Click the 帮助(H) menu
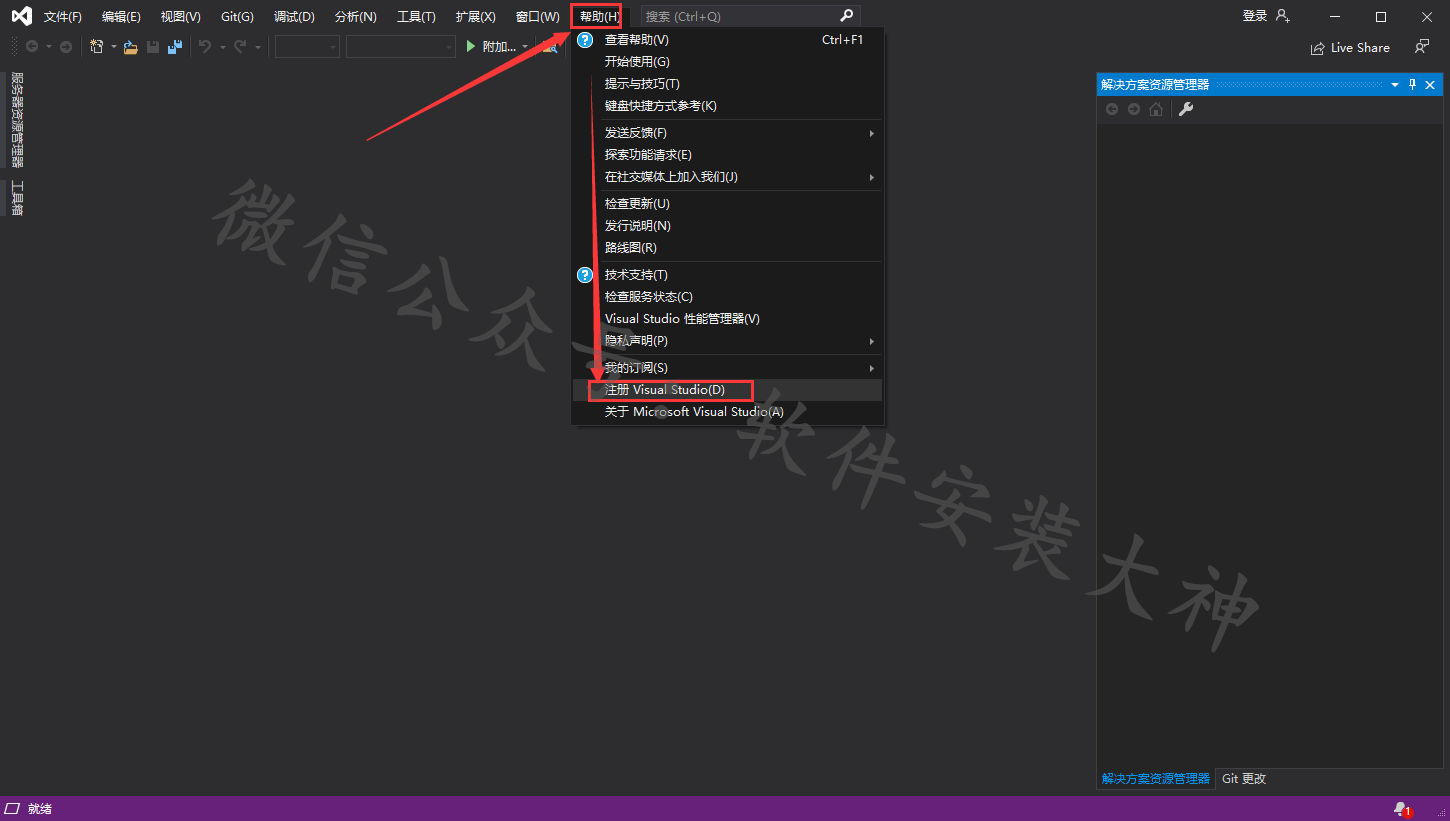 pyautogui.click(x=600, y=17)
